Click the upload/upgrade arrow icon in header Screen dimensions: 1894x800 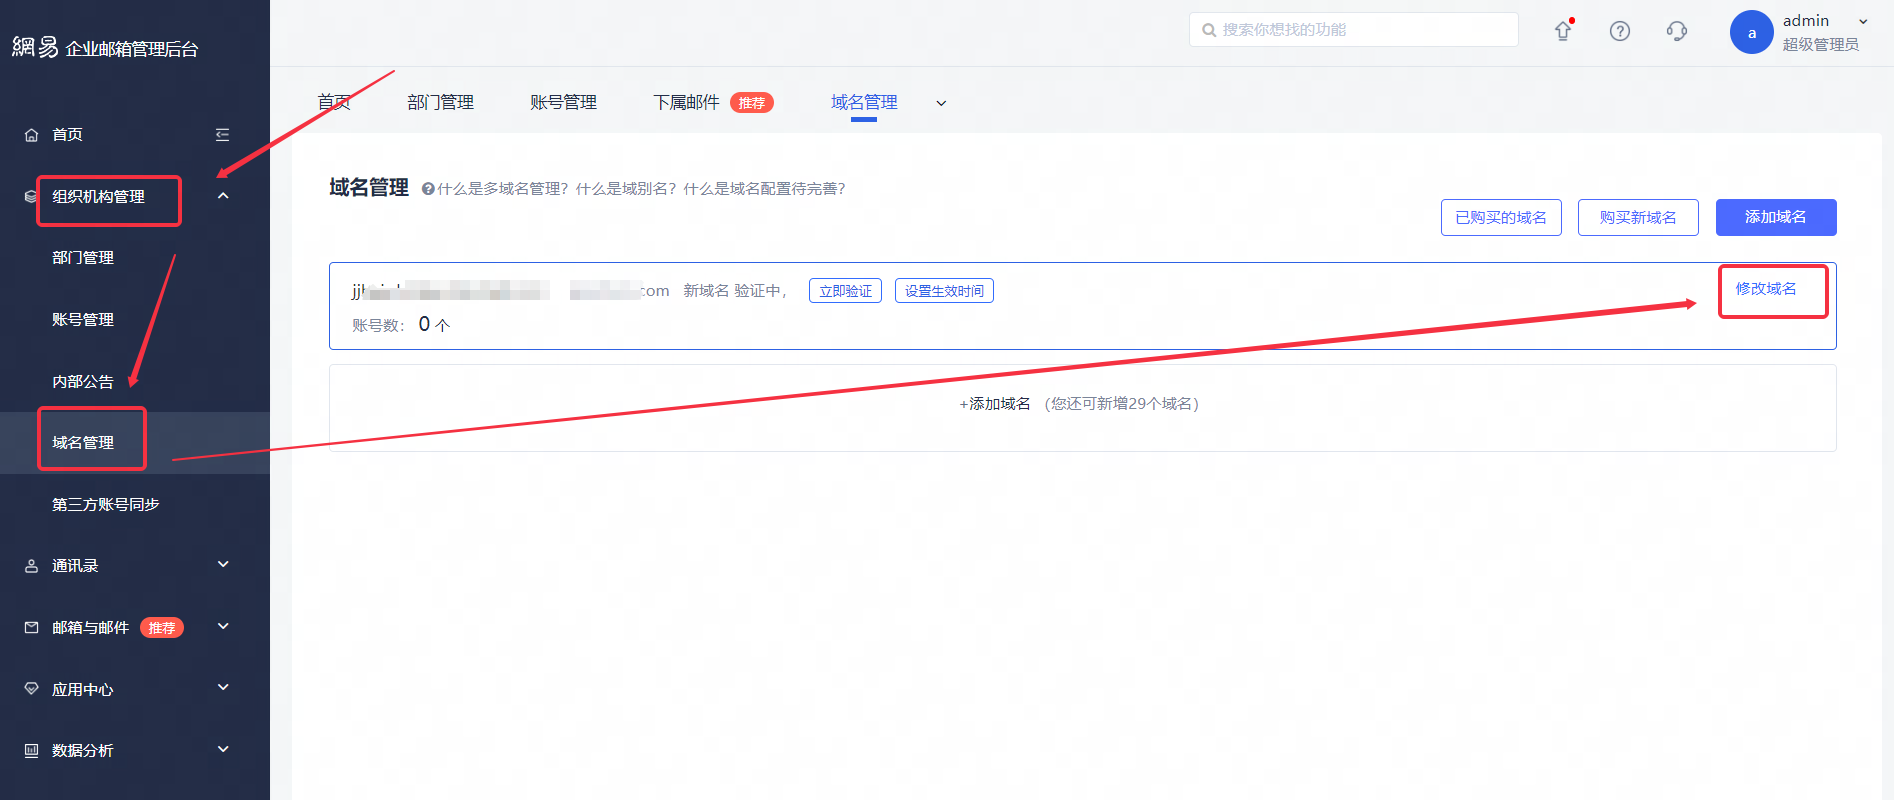click(1563, 31)
